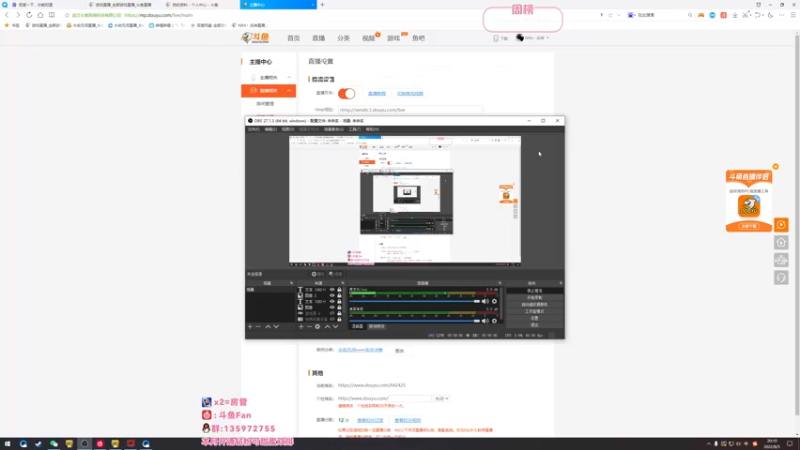The width and height of the screenshot is (800, 450).
Task: Open the 直播教程 link
Action: pos(377,94)
